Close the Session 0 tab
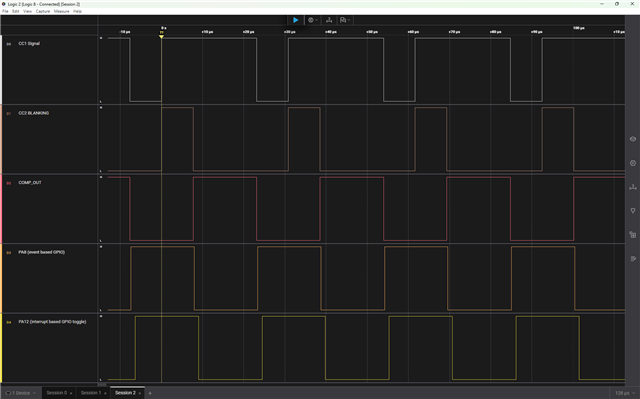 coord(71,393)
